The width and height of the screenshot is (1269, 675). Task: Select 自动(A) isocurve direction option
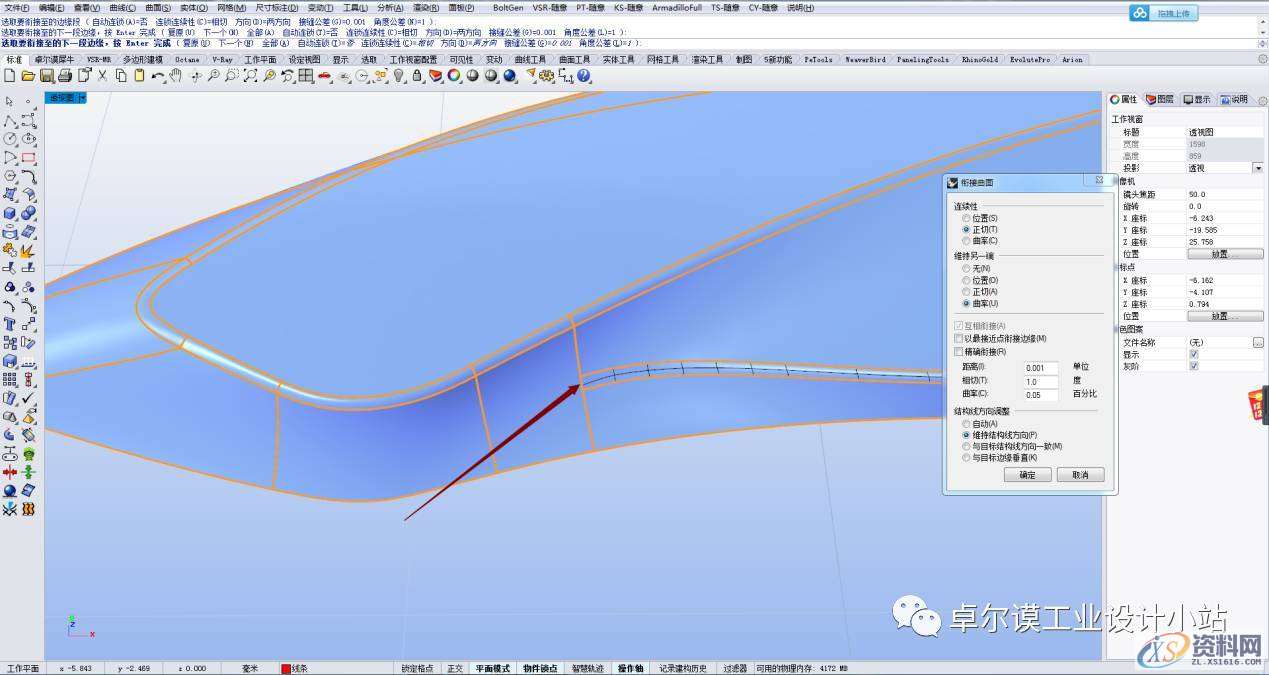[x=966, y=424]
